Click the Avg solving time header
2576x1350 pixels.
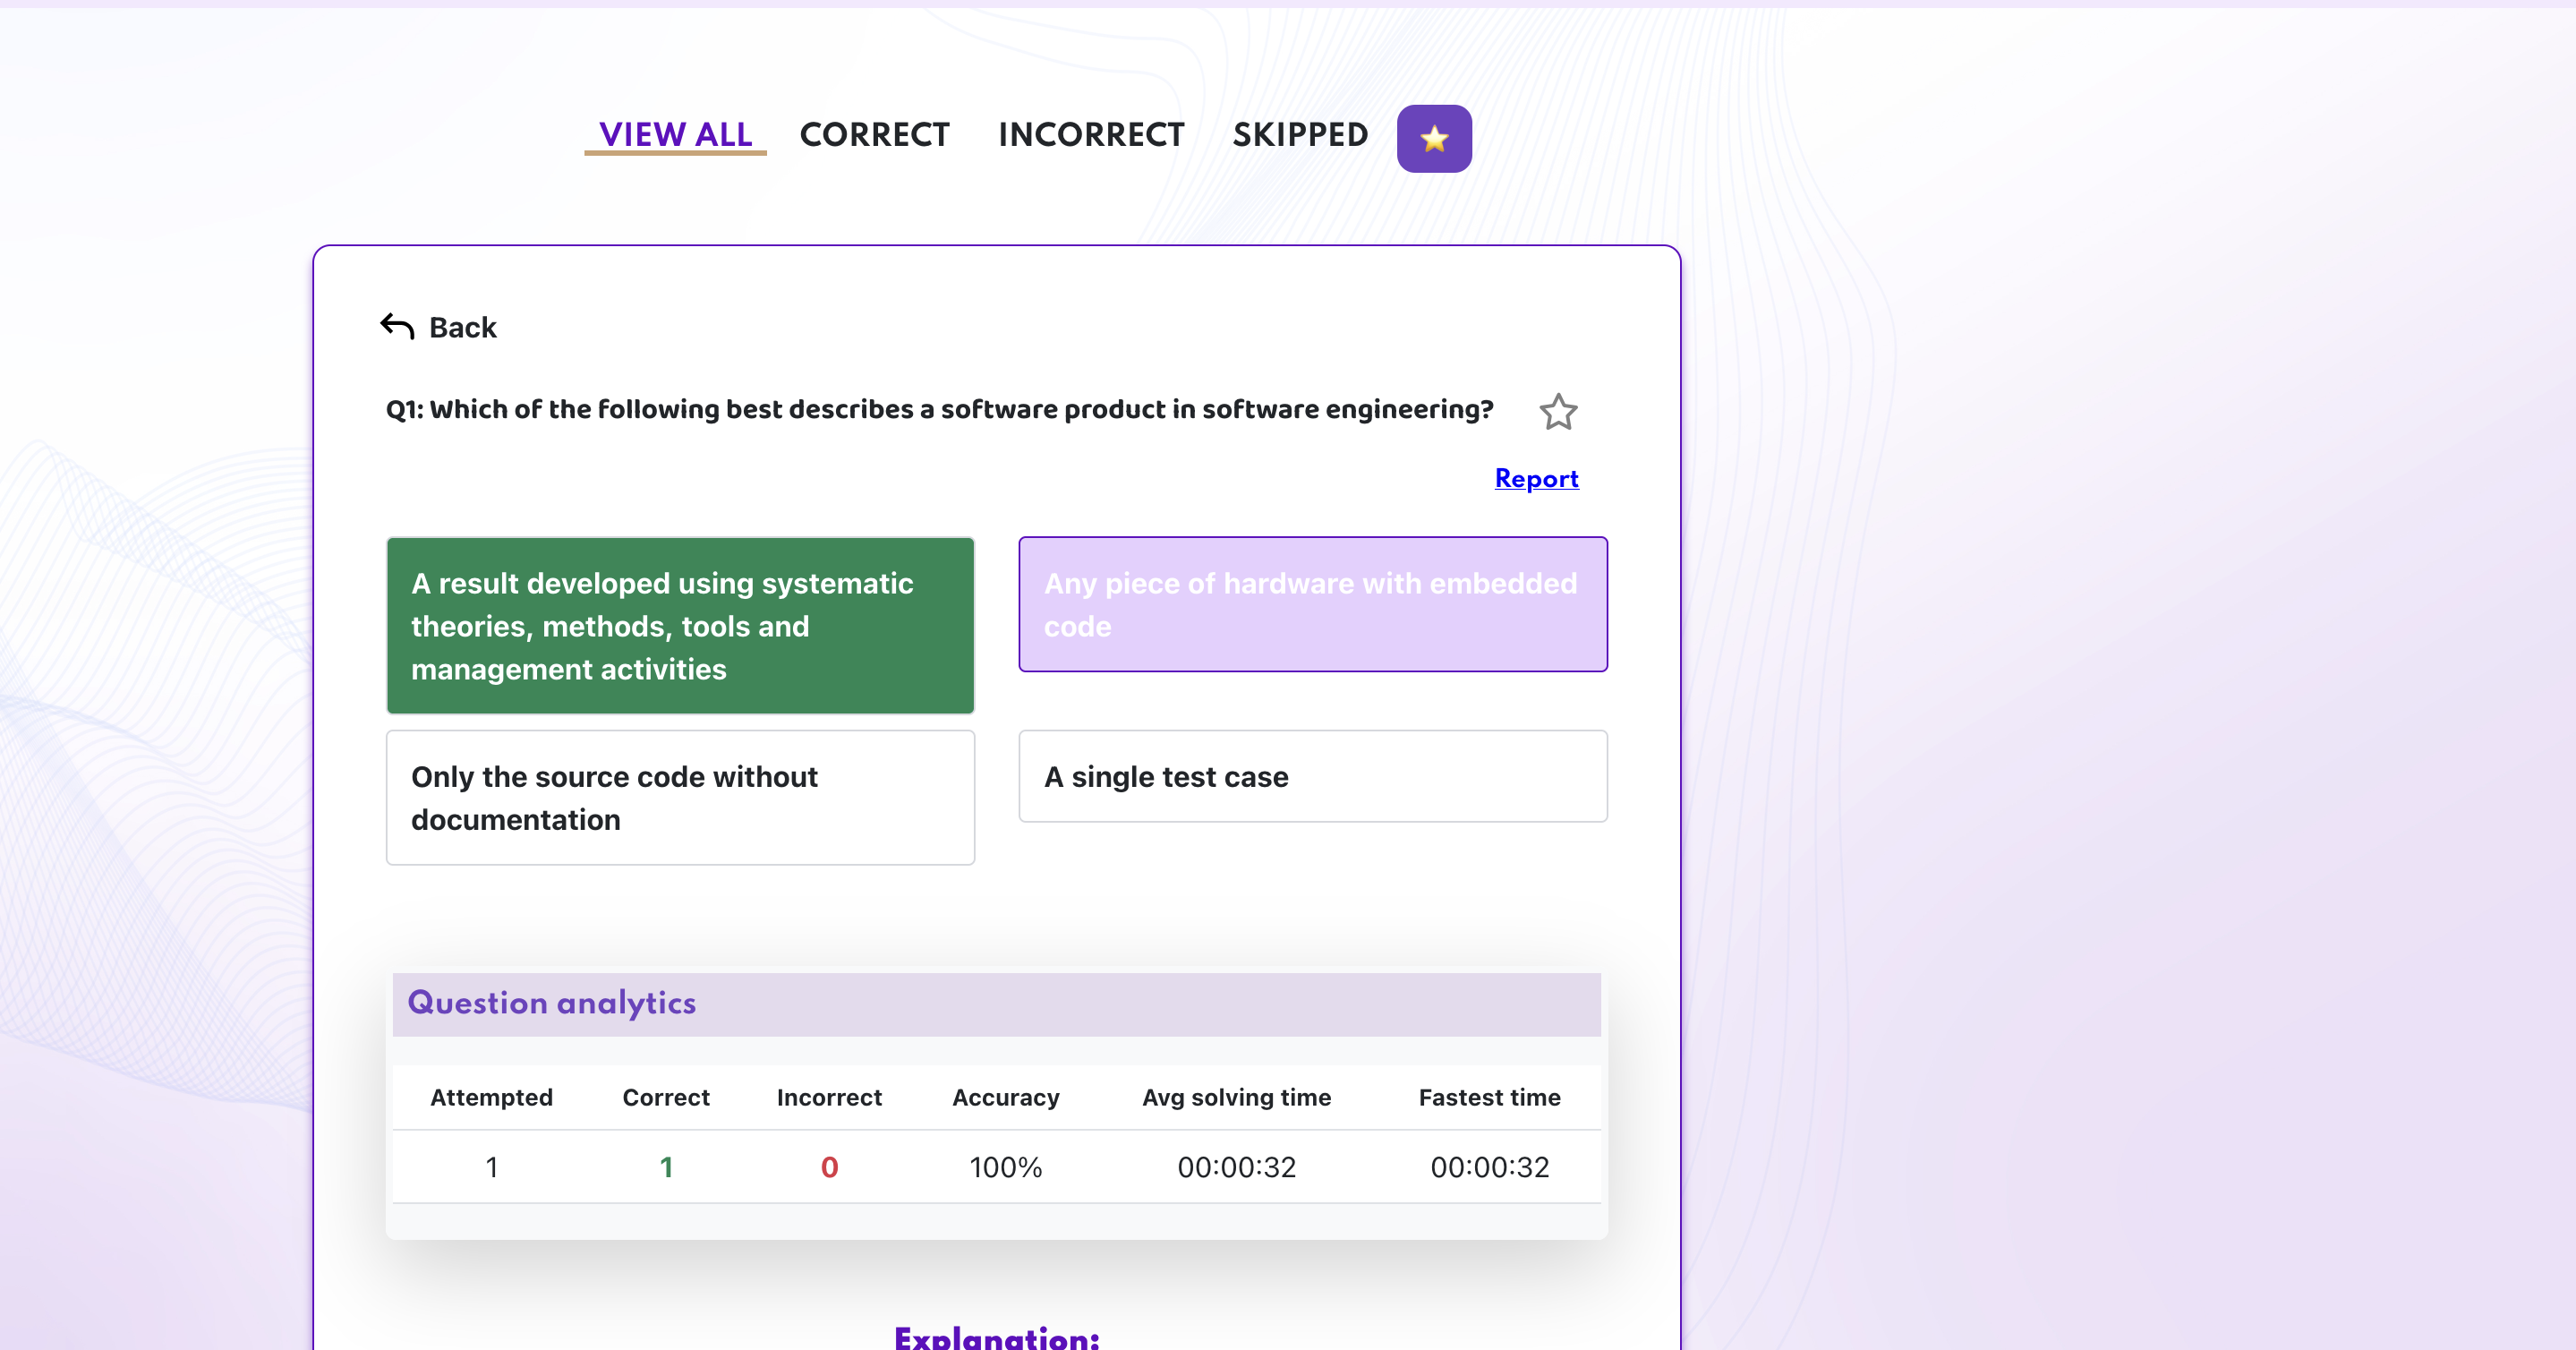coord(1236,1097)
